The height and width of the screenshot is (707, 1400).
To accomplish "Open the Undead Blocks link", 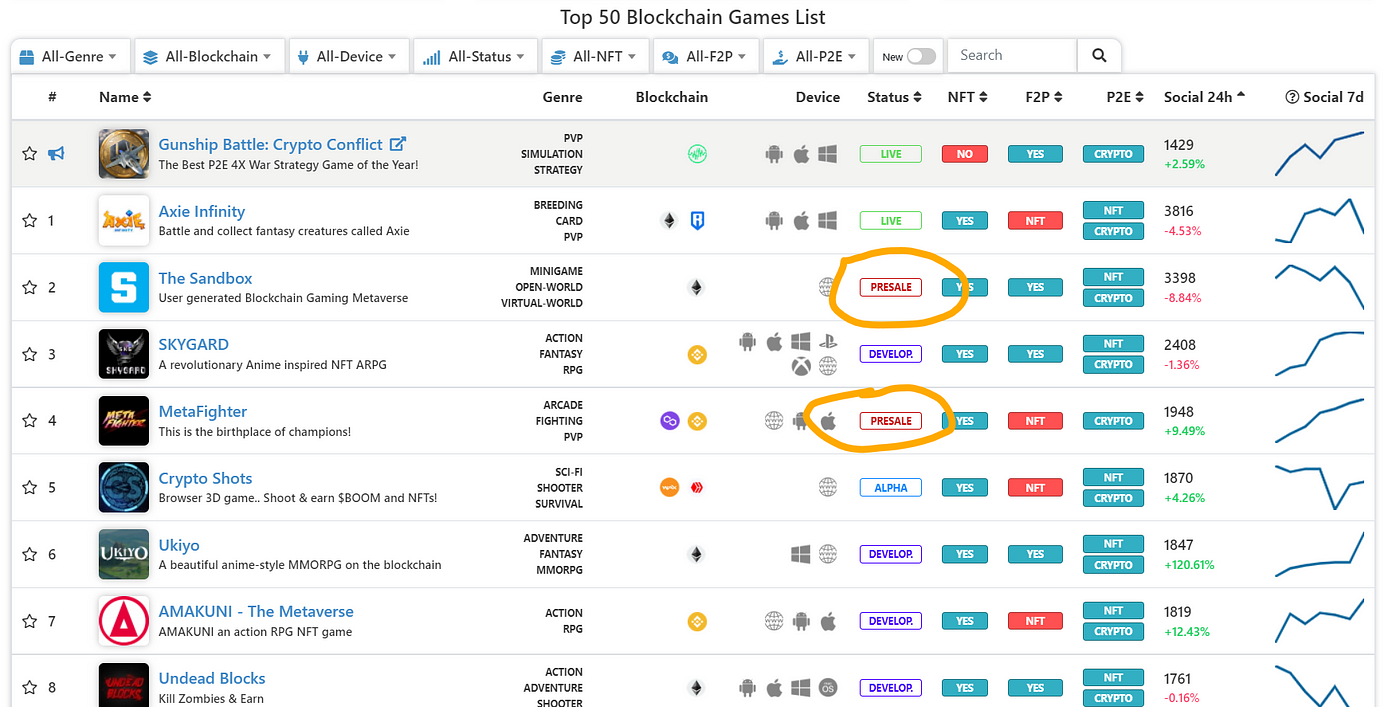I will (x=212, y=678).
